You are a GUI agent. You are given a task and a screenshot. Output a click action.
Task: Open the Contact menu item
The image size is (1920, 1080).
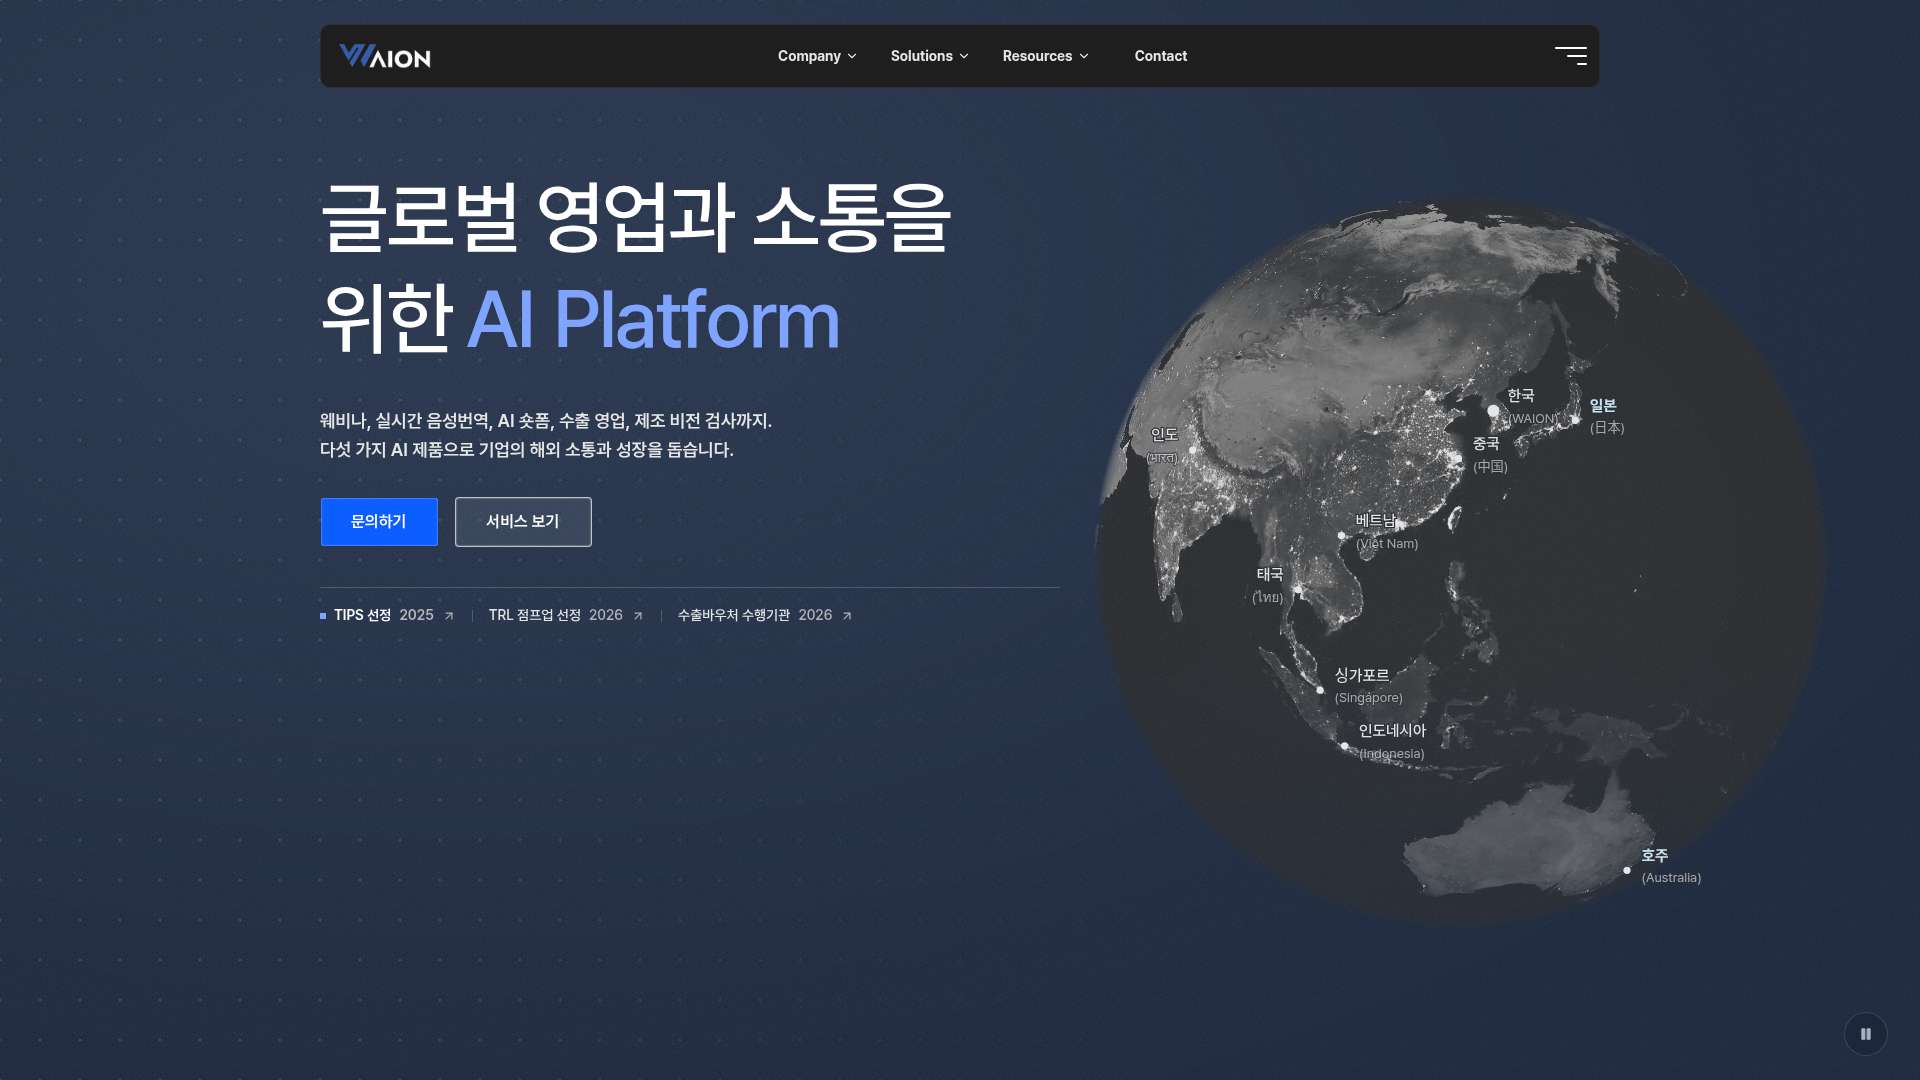tap(1160, 56)
